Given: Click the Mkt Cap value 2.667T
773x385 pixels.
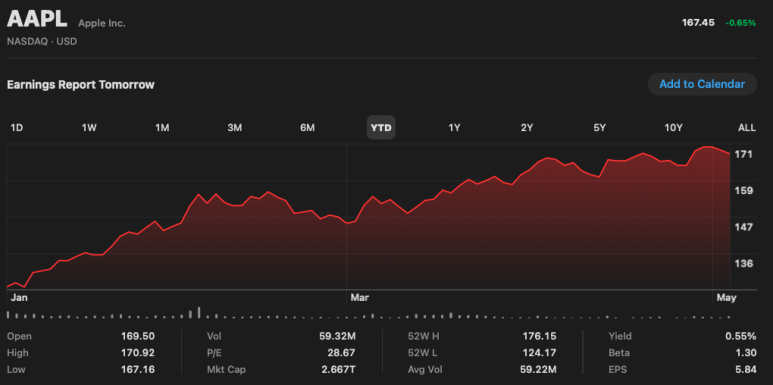Looking at the screenshot, I should coord(338,369).
